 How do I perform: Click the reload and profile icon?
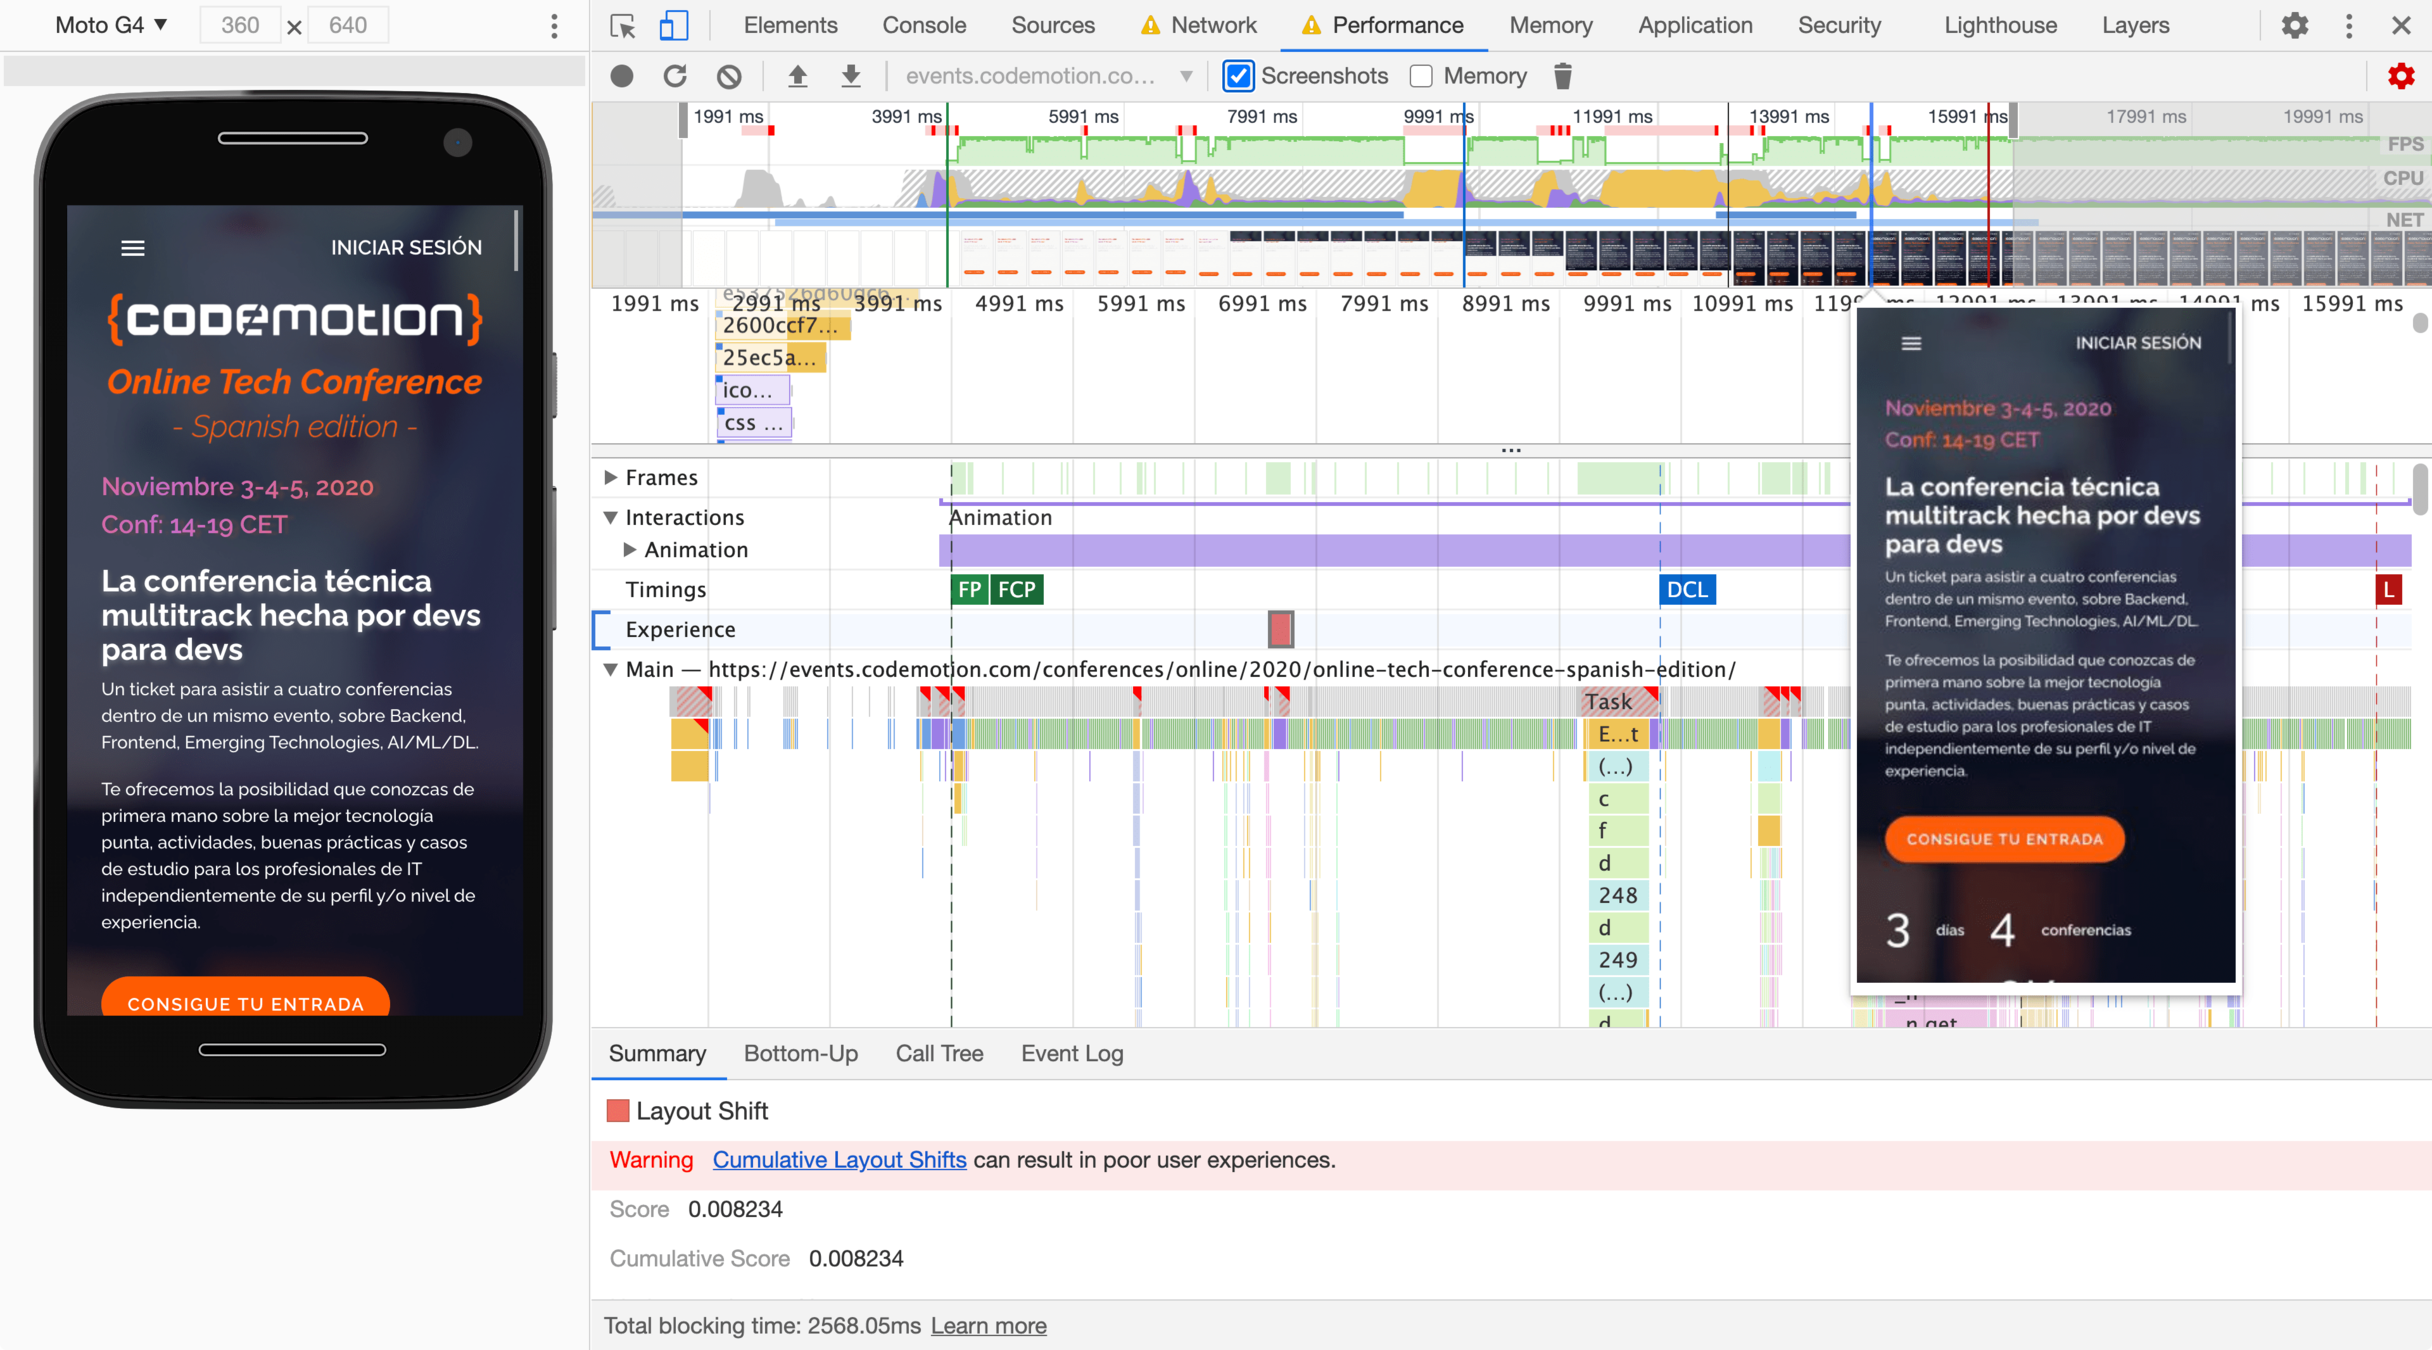pos(676,76)
